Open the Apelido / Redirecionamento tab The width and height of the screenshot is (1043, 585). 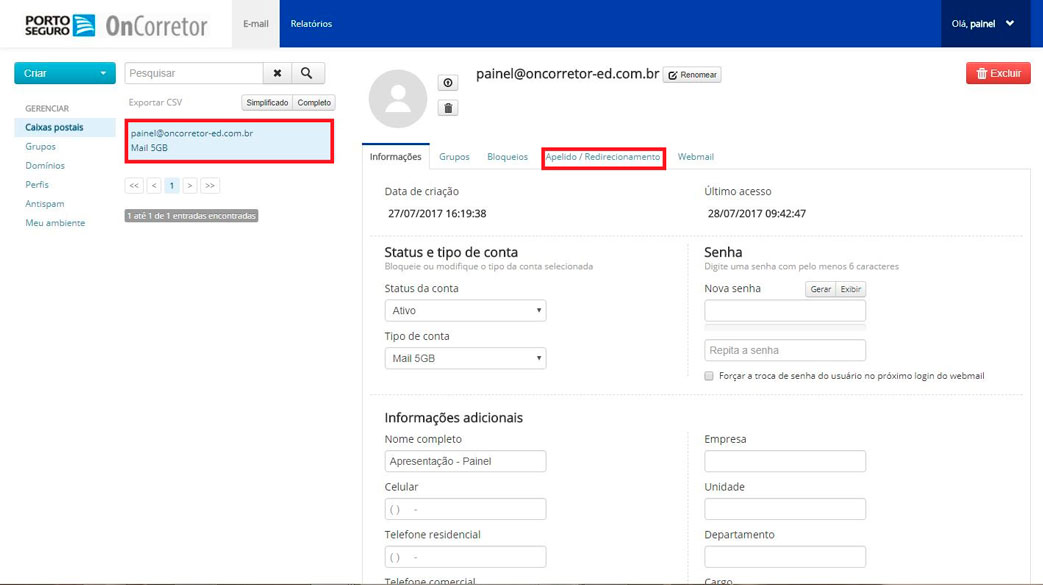coord(603,157)
